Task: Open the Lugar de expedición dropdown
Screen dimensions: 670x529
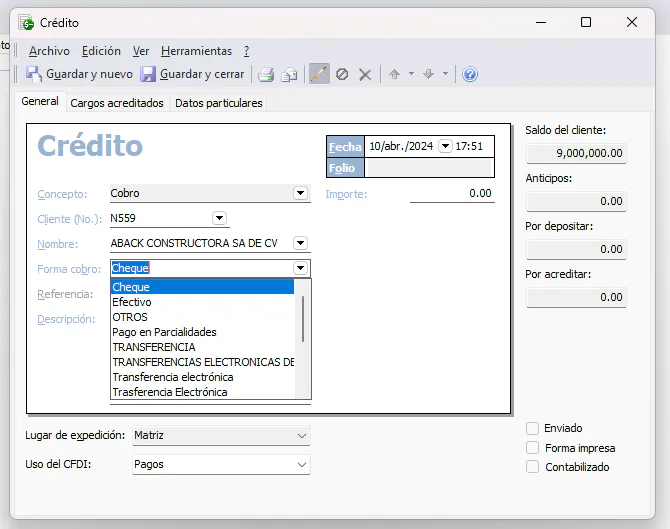Action: pyautogui.click(x=301, y=436)
